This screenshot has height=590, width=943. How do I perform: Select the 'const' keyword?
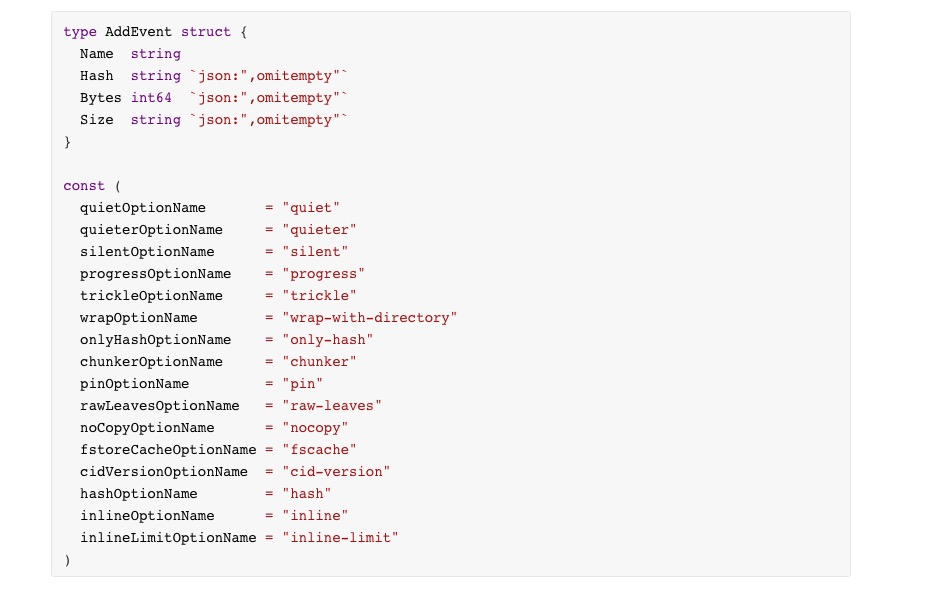click(84, 186)
